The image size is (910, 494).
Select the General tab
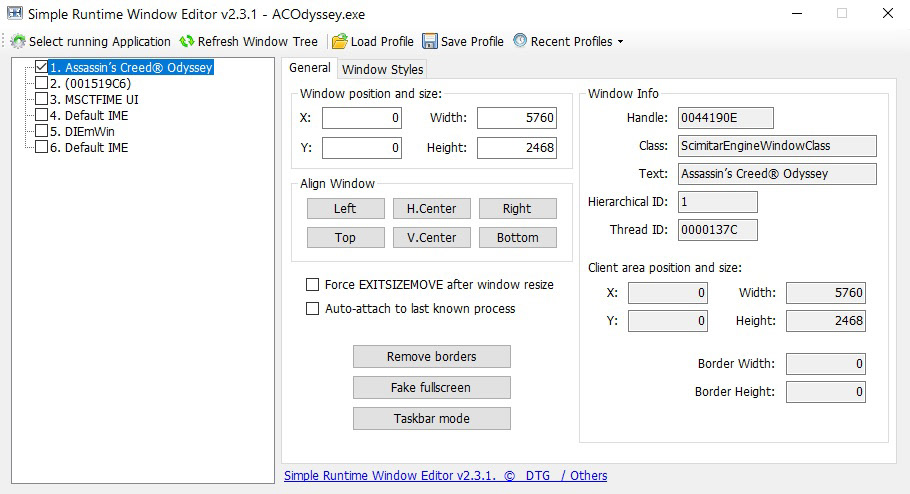point(310,68)
